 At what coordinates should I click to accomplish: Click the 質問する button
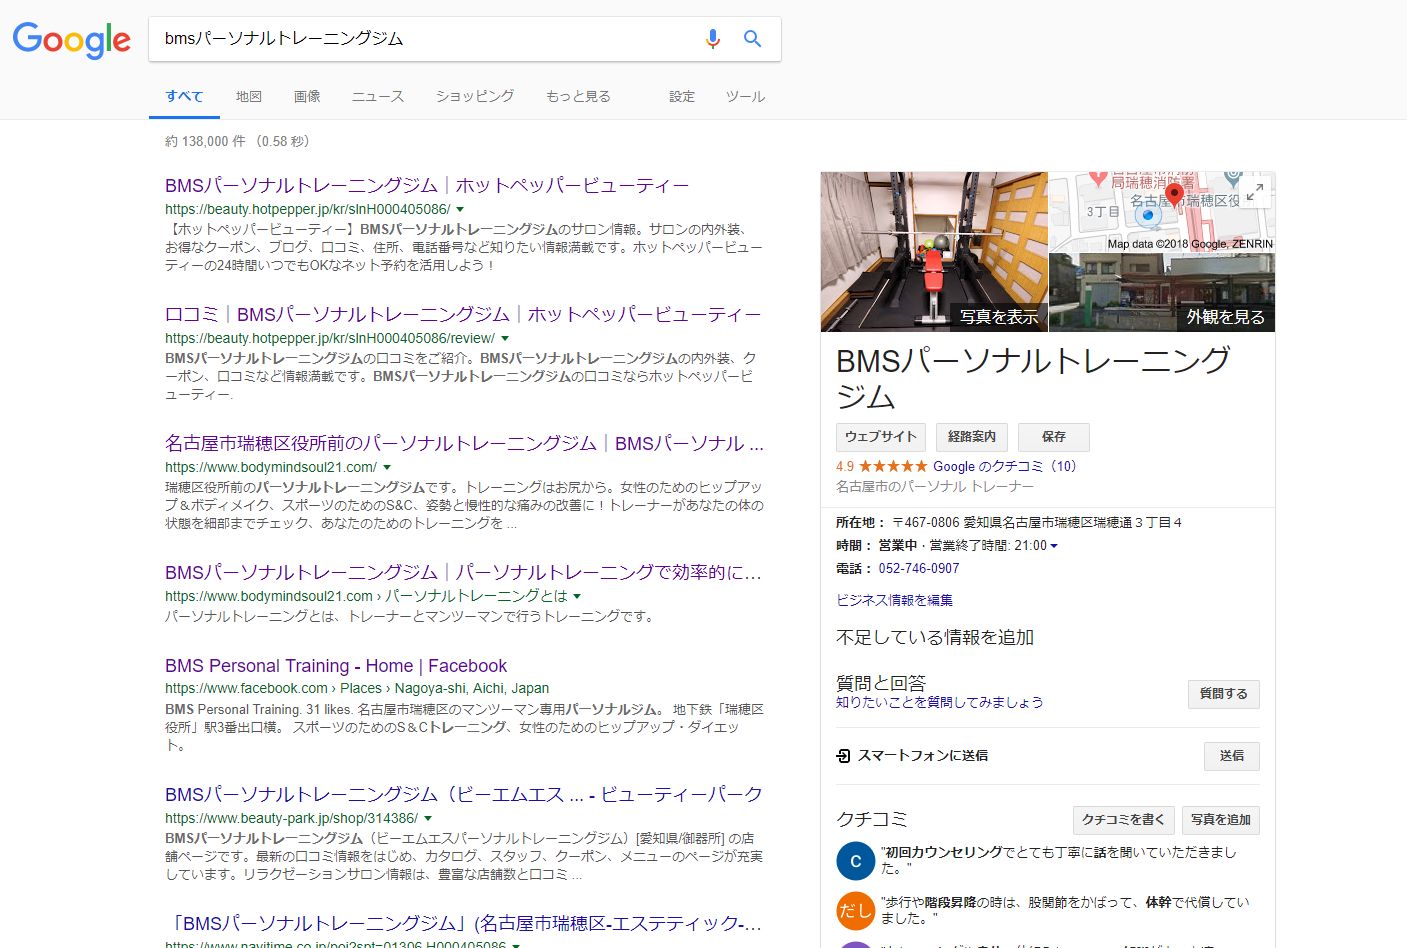click(1224, 694)
